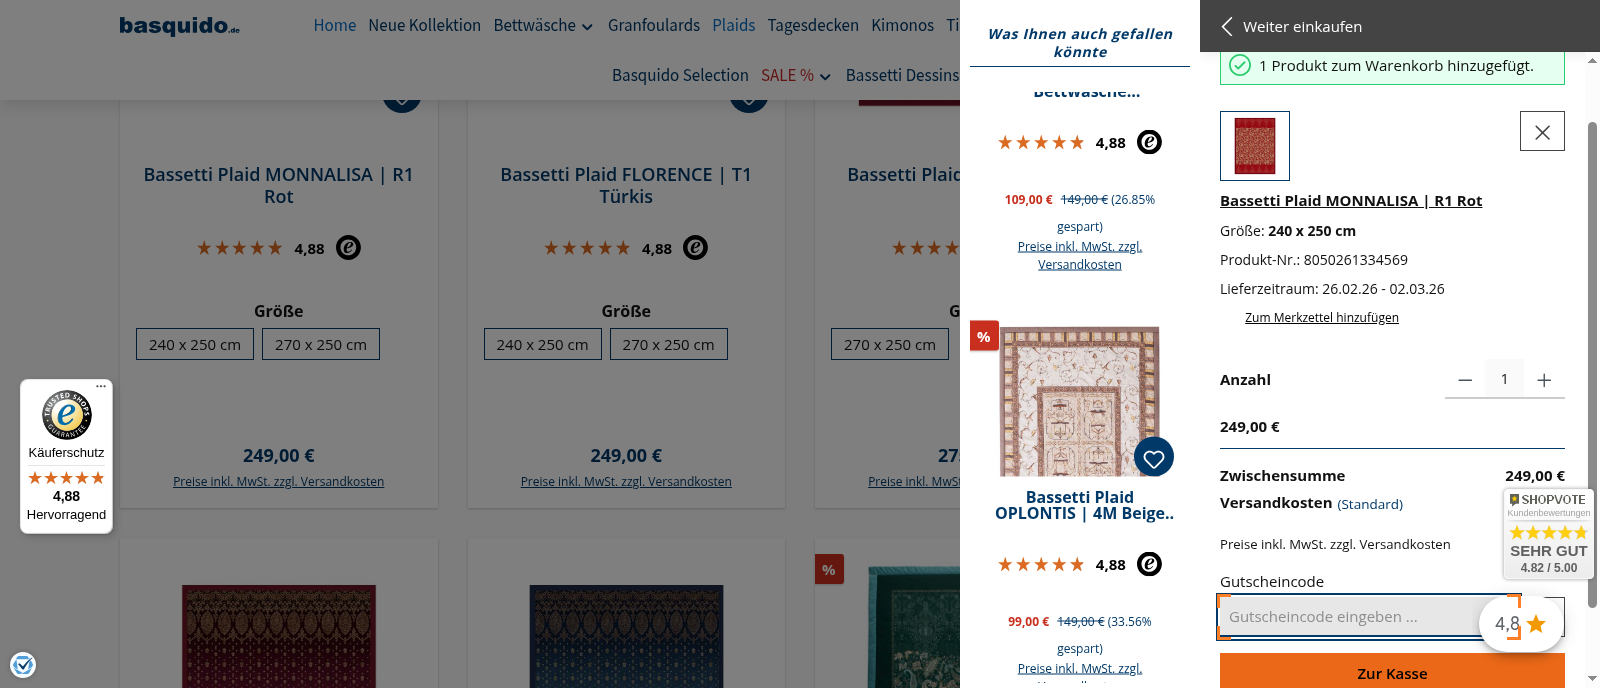Click Zum Merkzettel hinzufügen link
This screenshot has height=688, width=1600.
pos(1321,318)
